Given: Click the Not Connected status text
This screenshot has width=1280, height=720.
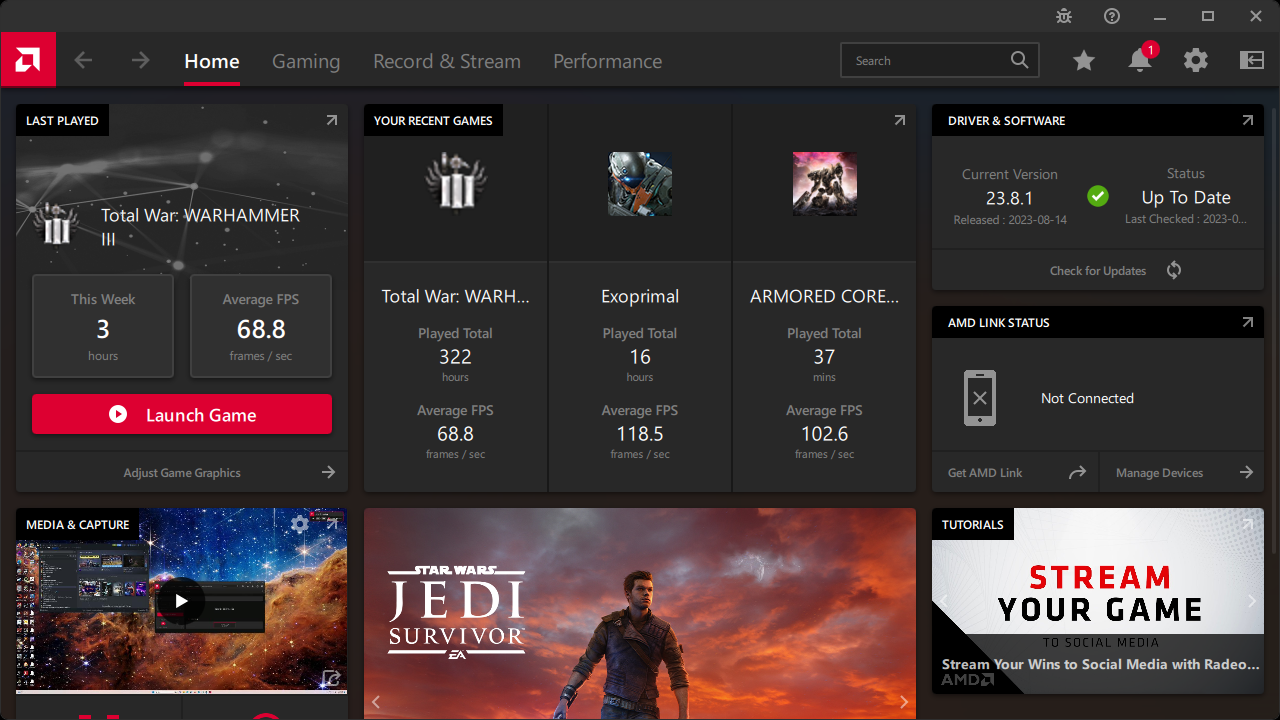Looking at the screenshot, I should [1087, 398].
